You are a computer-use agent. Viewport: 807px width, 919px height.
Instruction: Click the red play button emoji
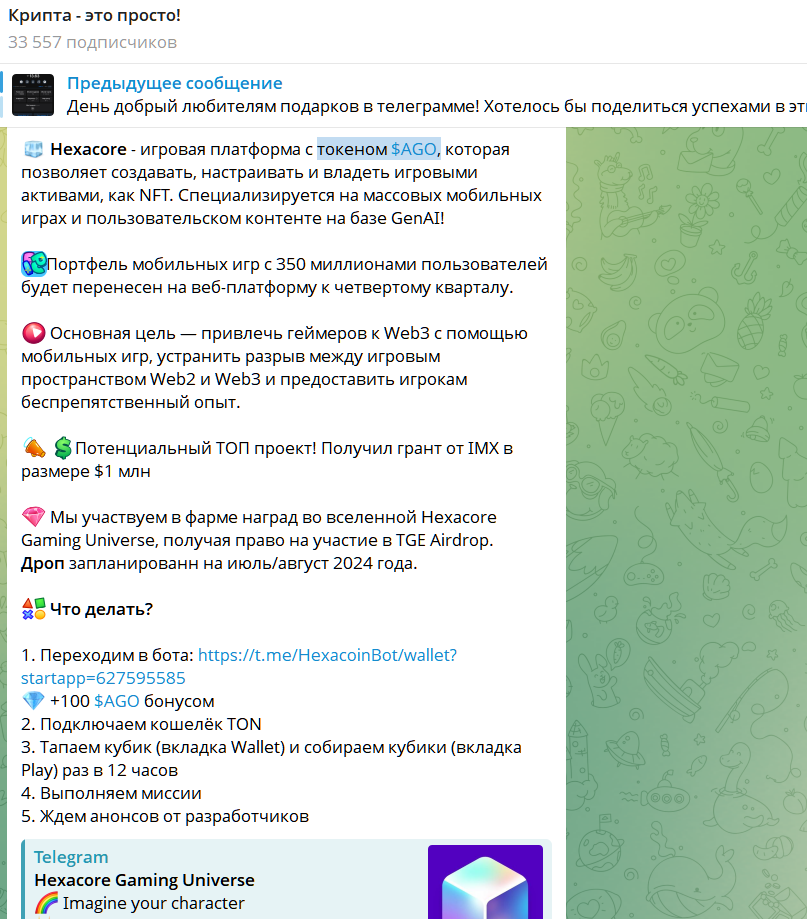[33, 333]
